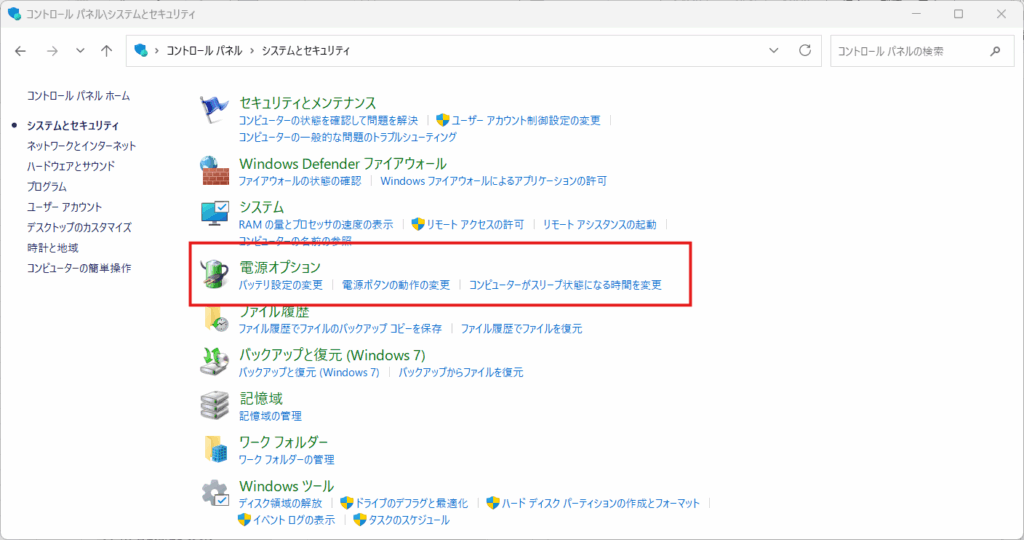Open Windows Defender ファイアウォール heading
The image size is (1024, 540).
pyautogui.click(x=343, y=164)
